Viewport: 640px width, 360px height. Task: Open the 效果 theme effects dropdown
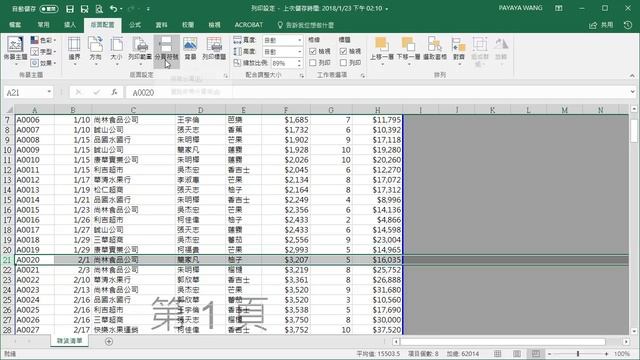tap(43, 63)
